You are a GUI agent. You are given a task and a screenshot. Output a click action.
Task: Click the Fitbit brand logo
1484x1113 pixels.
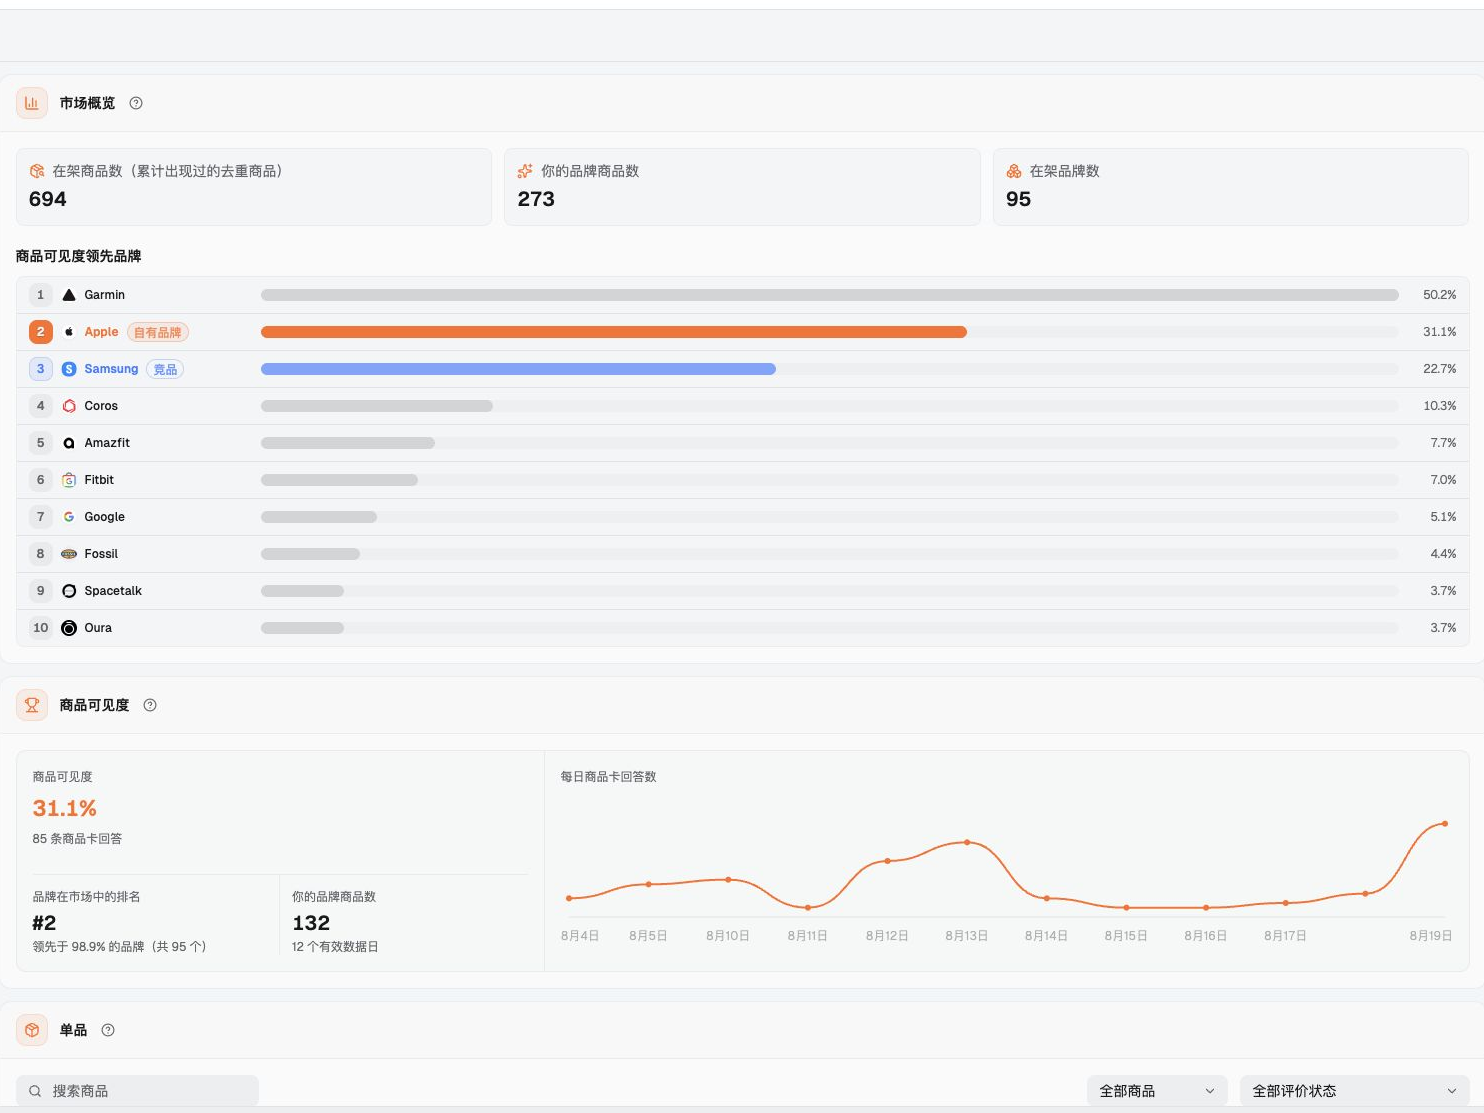point(69,480)
